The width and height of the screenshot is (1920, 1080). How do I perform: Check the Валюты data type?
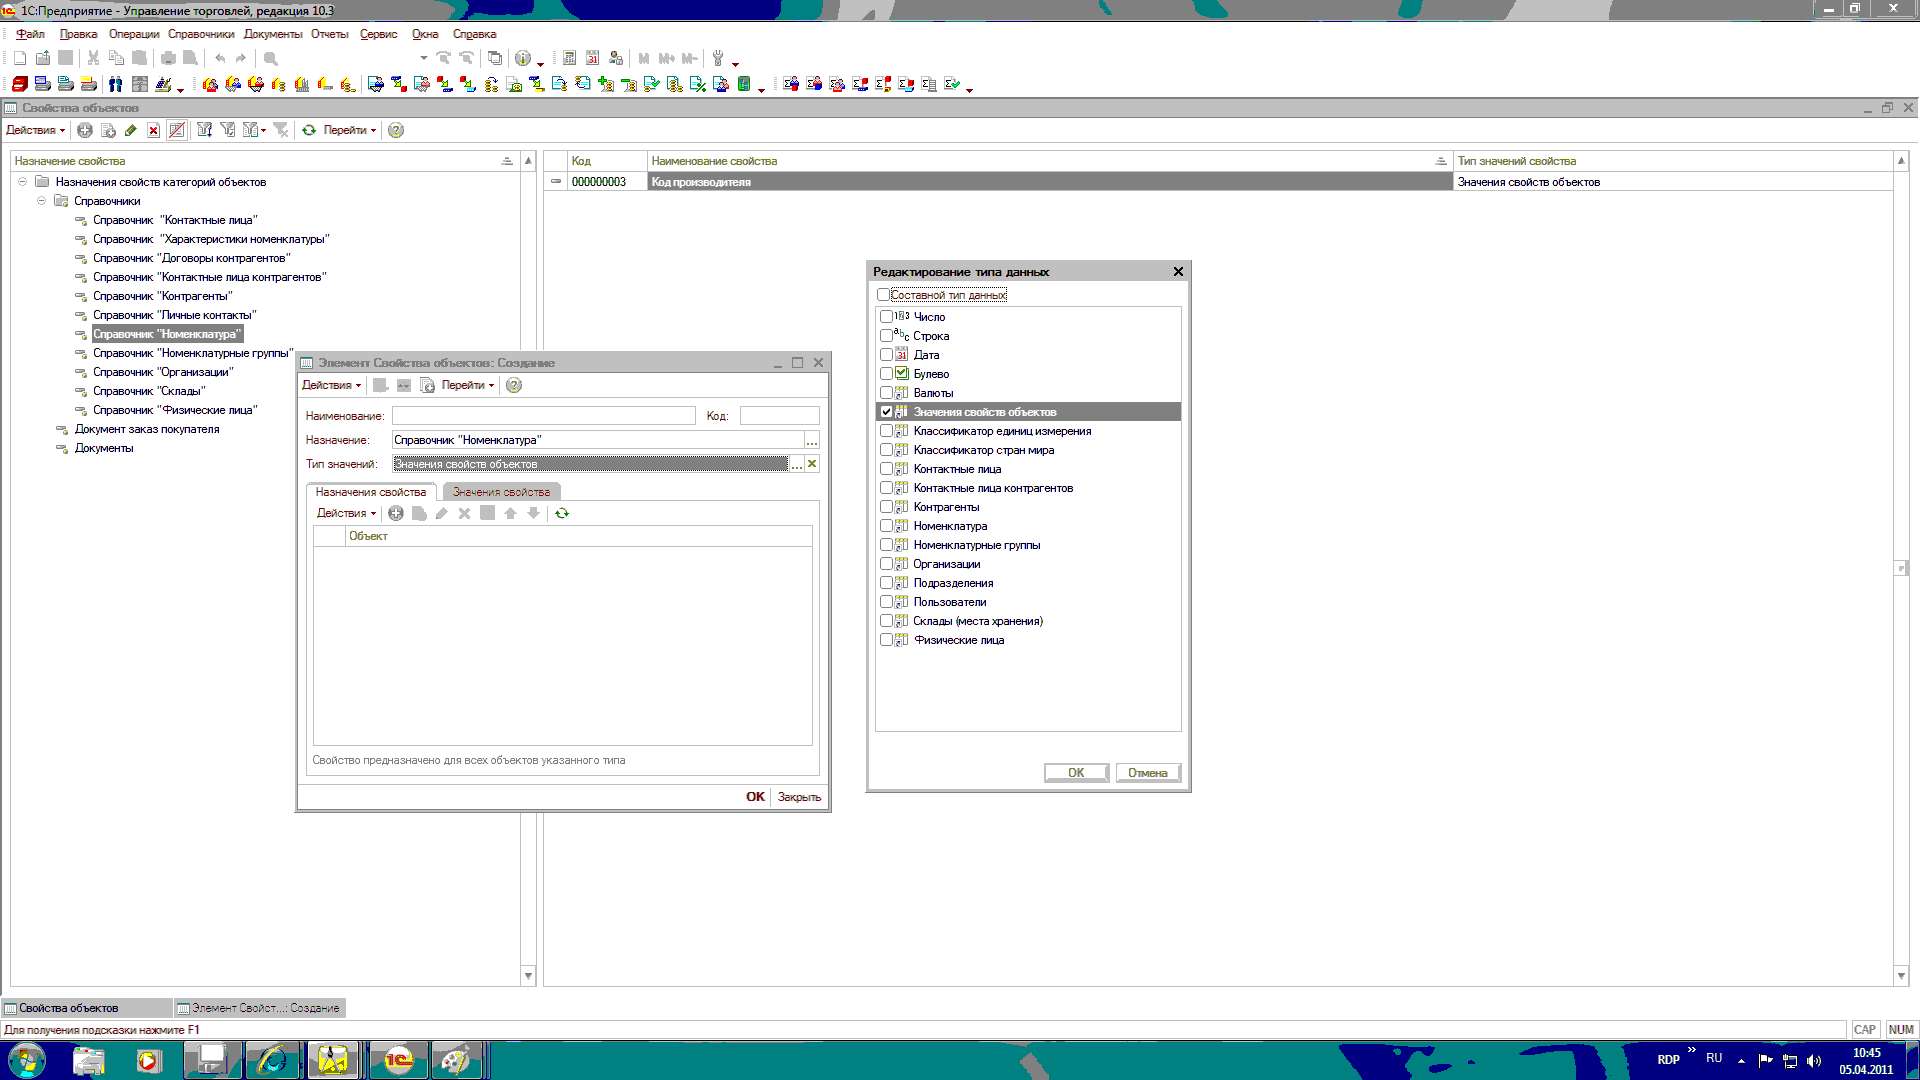click(886, 393)
